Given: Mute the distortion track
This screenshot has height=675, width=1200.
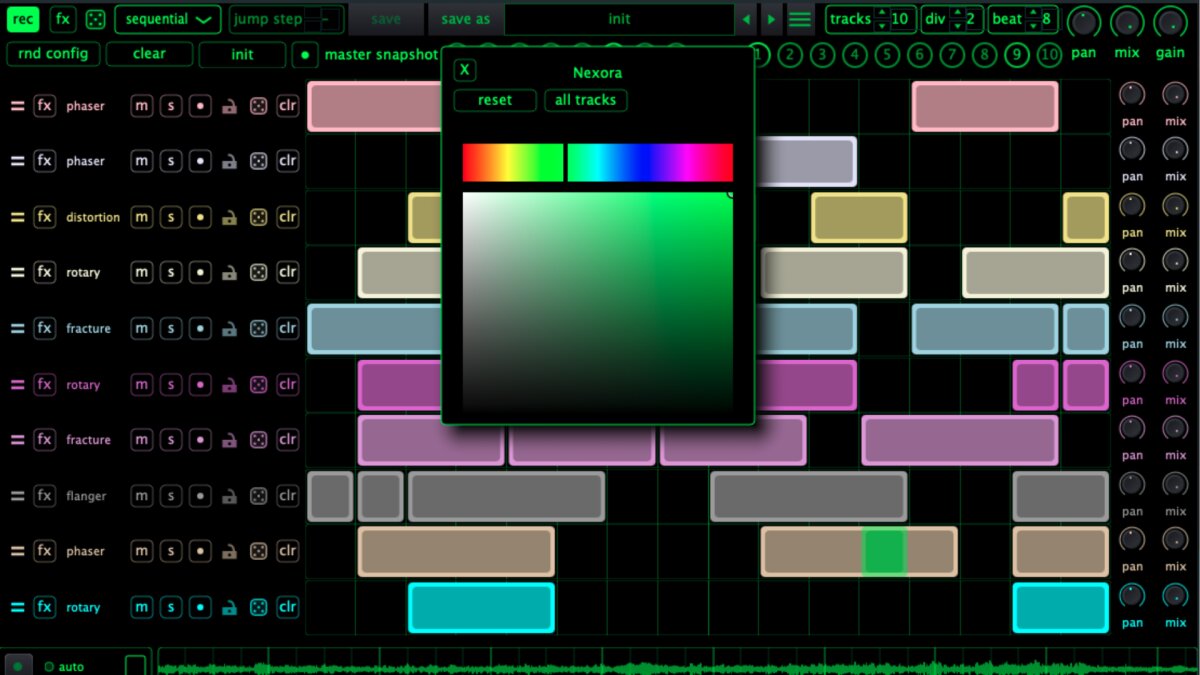Looking at the screenshot, I should (x=142, y=217).
